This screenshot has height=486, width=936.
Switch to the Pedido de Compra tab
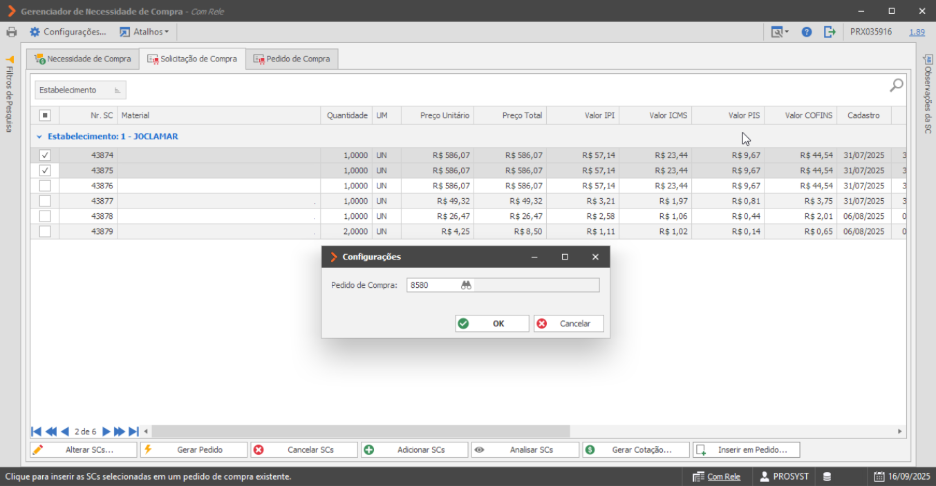point(292,59)
